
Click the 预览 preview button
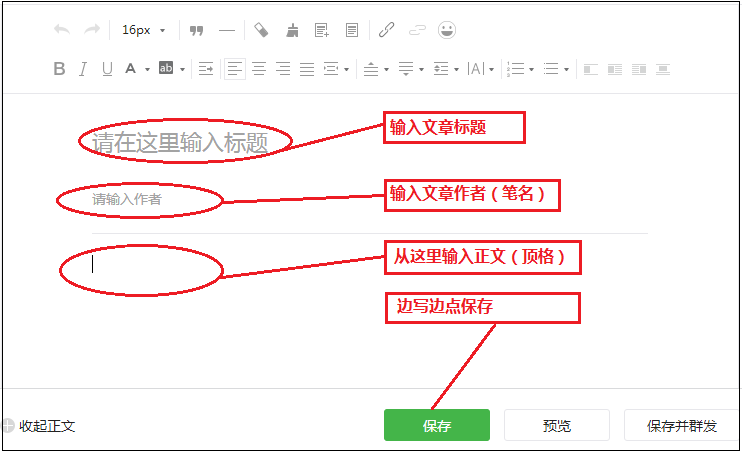[557, 425]
